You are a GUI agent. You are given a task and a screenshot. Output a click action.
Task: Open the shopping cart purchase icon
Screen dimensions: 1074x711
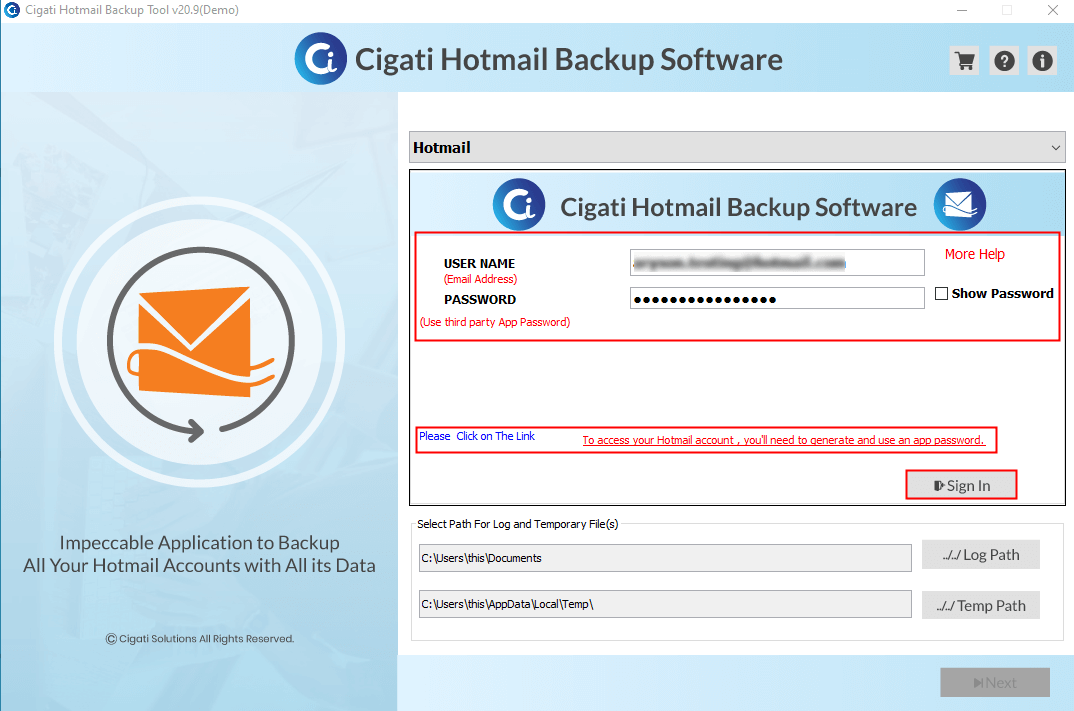point(964,61)
